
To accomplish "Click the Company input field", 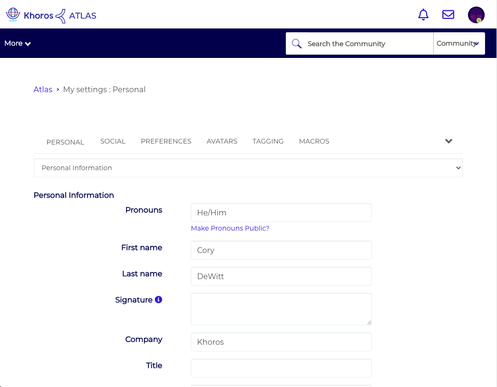I will (281, 342).
